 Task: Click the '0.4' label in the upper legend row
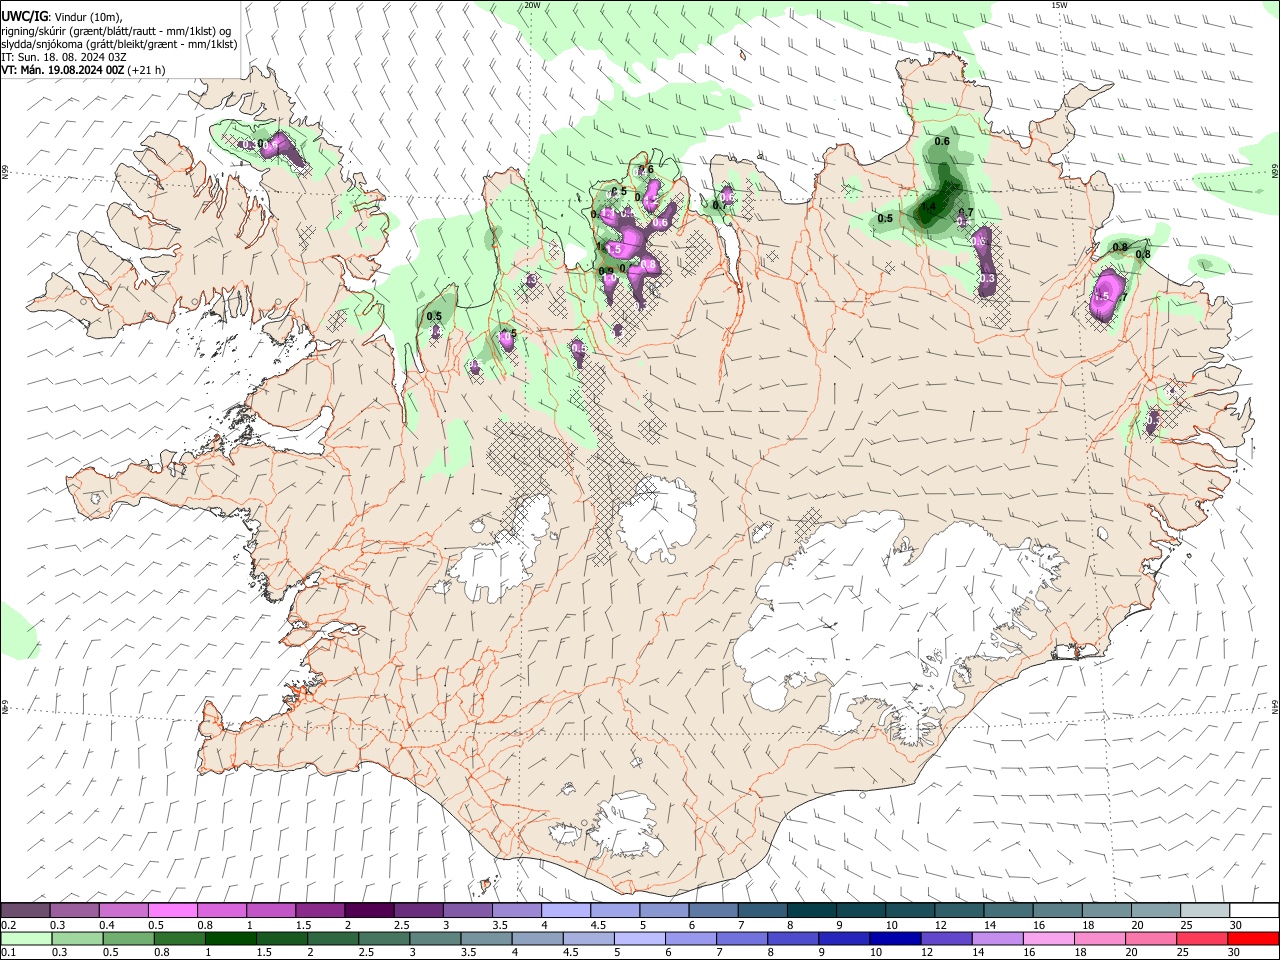click(x=106, y=925)
